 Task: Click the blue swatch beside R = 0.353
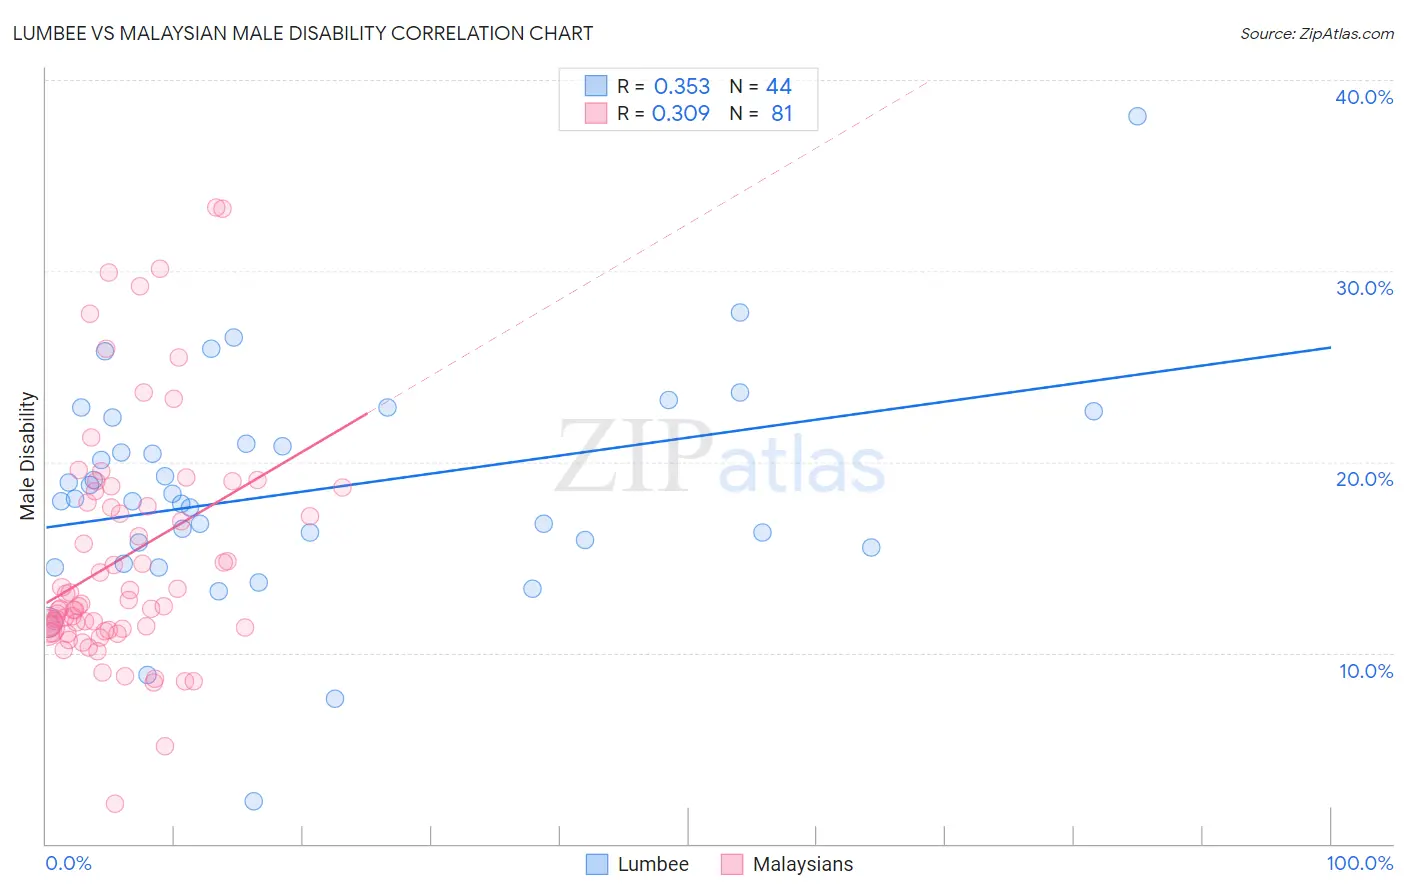point(596,86)
